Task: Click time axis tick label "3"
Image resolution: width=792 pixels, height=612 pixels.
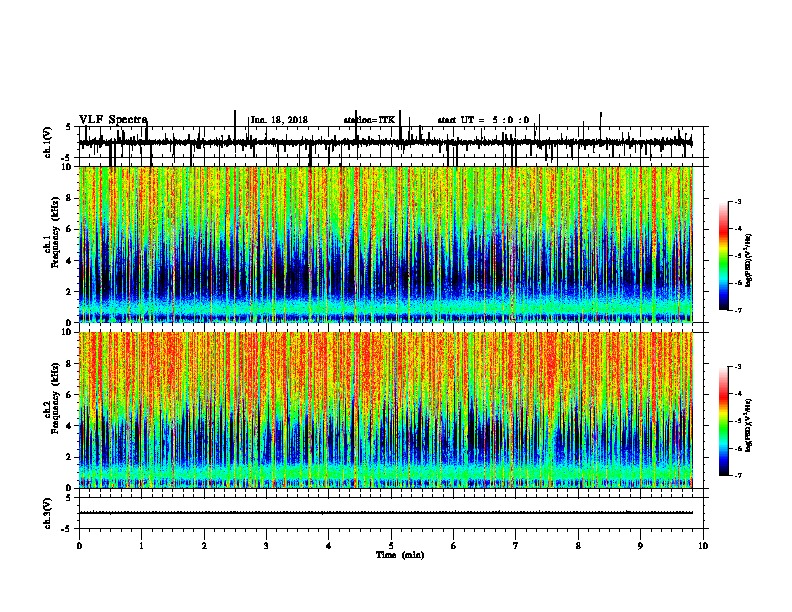Action: tap(266, 546)
